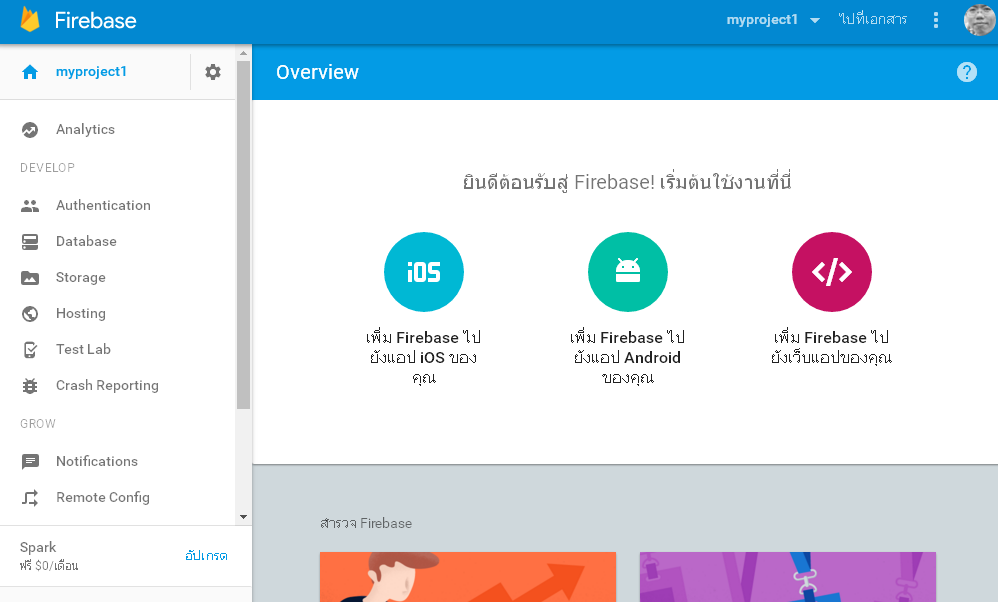Click the Database server icon
Screen dimensions: 998x602
click(x=30, y=242)
